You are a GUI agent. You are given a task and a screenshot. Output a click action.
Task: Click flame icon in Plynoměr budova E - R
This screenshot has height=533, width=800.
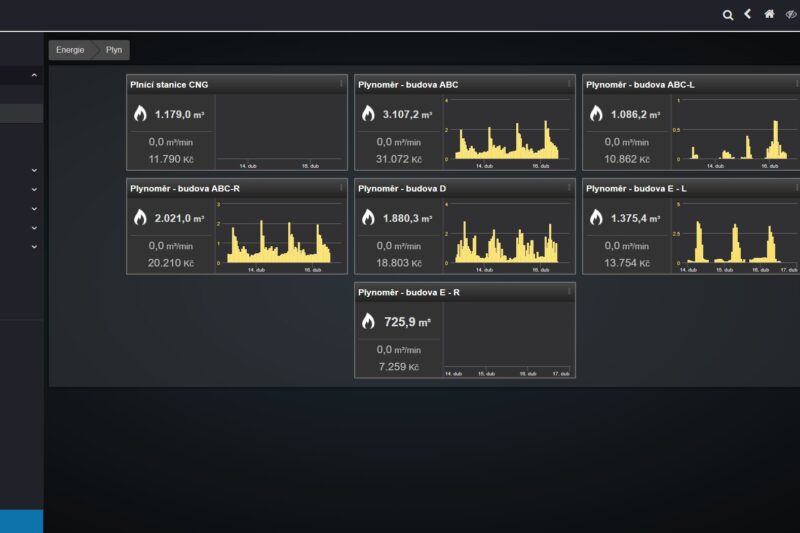click(x=368, y=321)
